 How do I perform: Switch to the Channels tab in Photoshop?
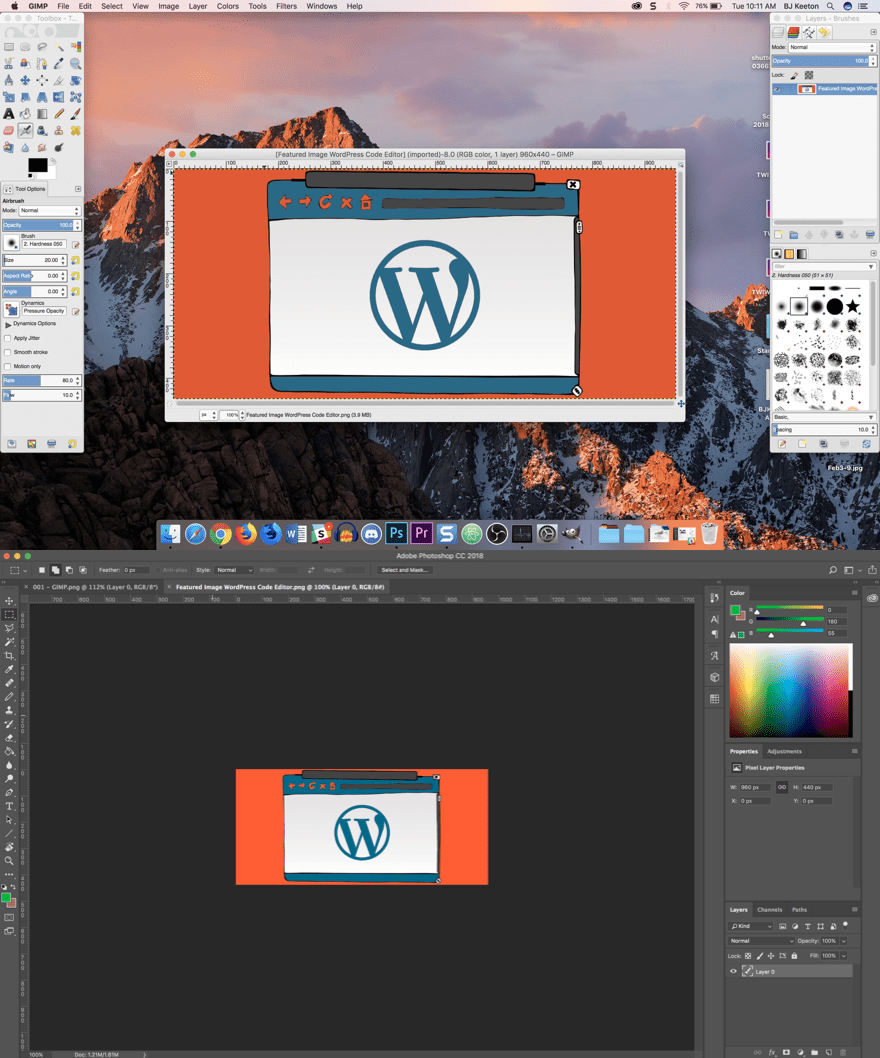click(770, 910)
